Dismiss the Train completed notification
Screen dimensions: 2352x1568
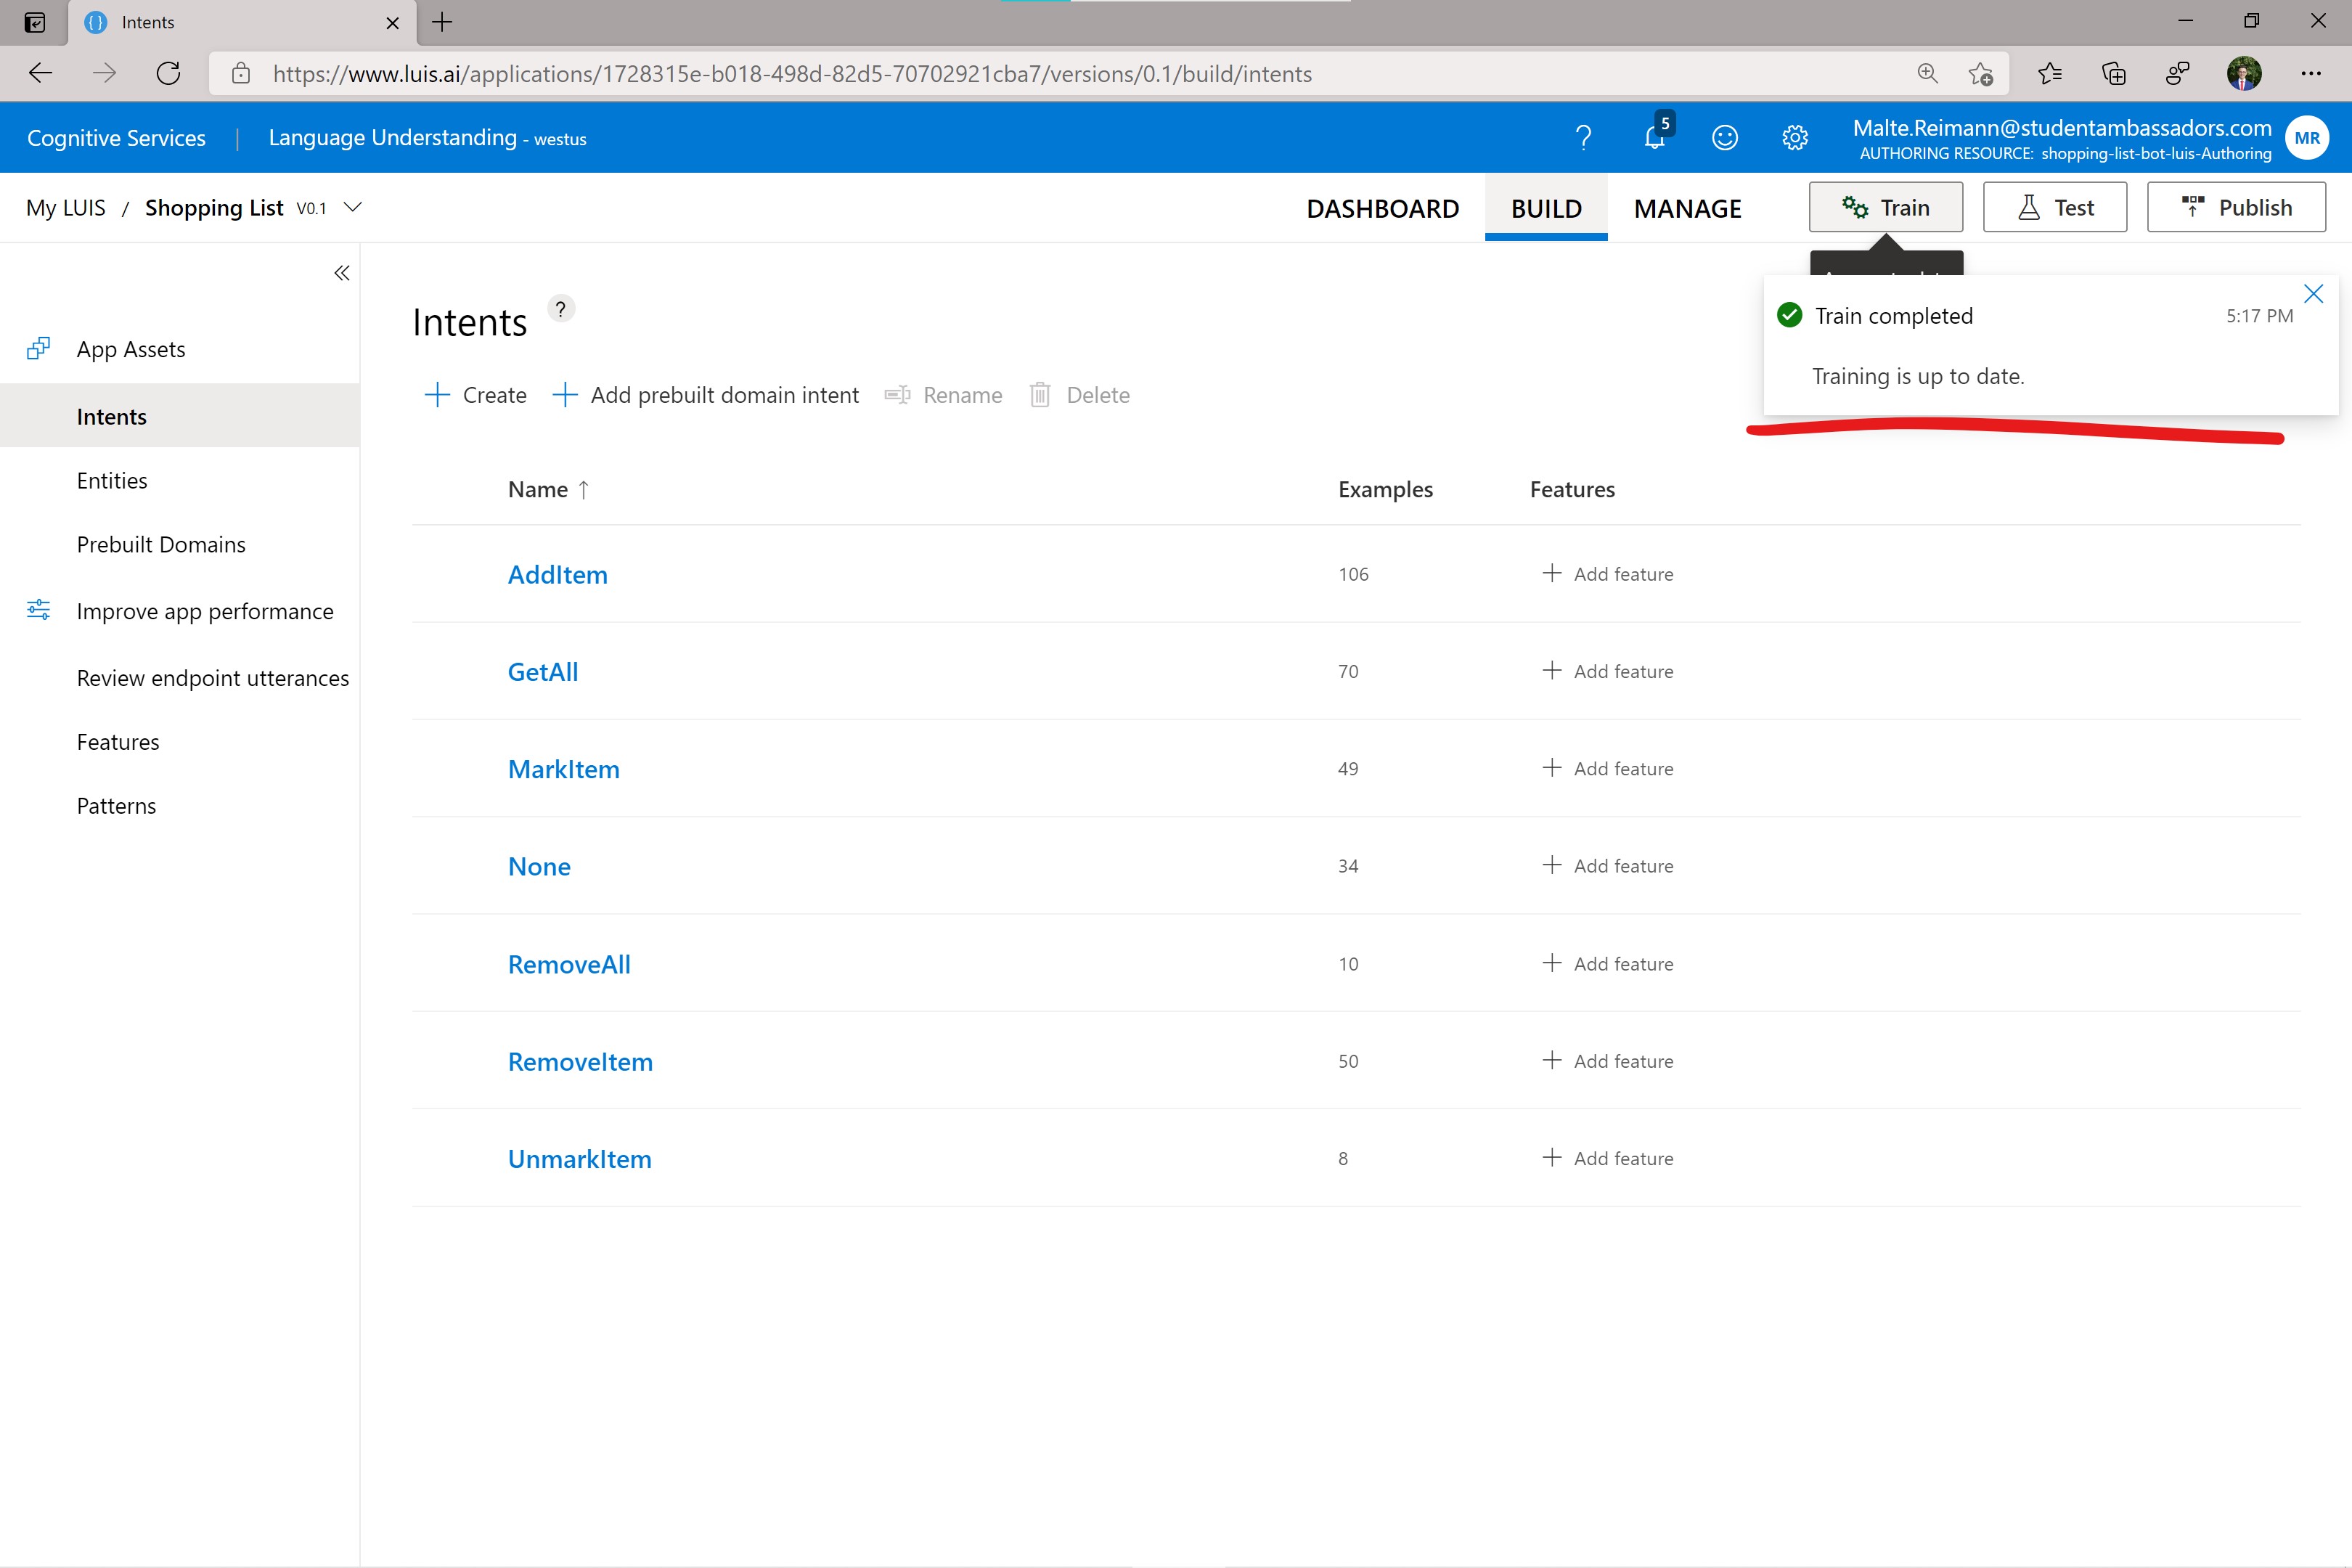[2313, 294]
